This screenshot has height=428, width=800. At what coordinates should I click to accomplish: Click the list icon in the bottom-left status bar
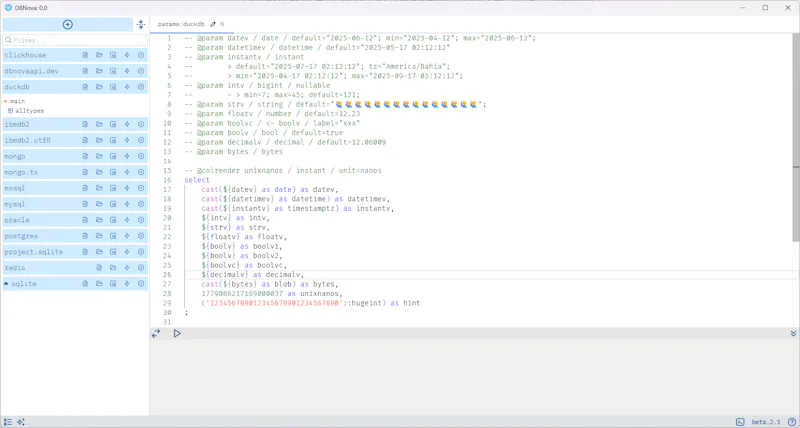[8, 422]
